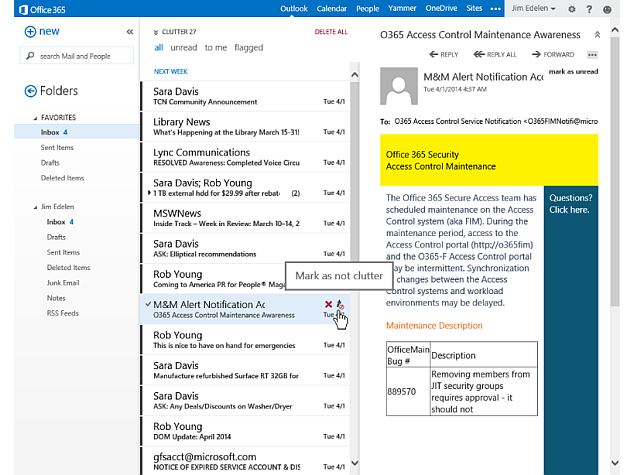The image size is (635, 475).
Task: Collapse the FAVORITES folder group
Action: (35, 118)
